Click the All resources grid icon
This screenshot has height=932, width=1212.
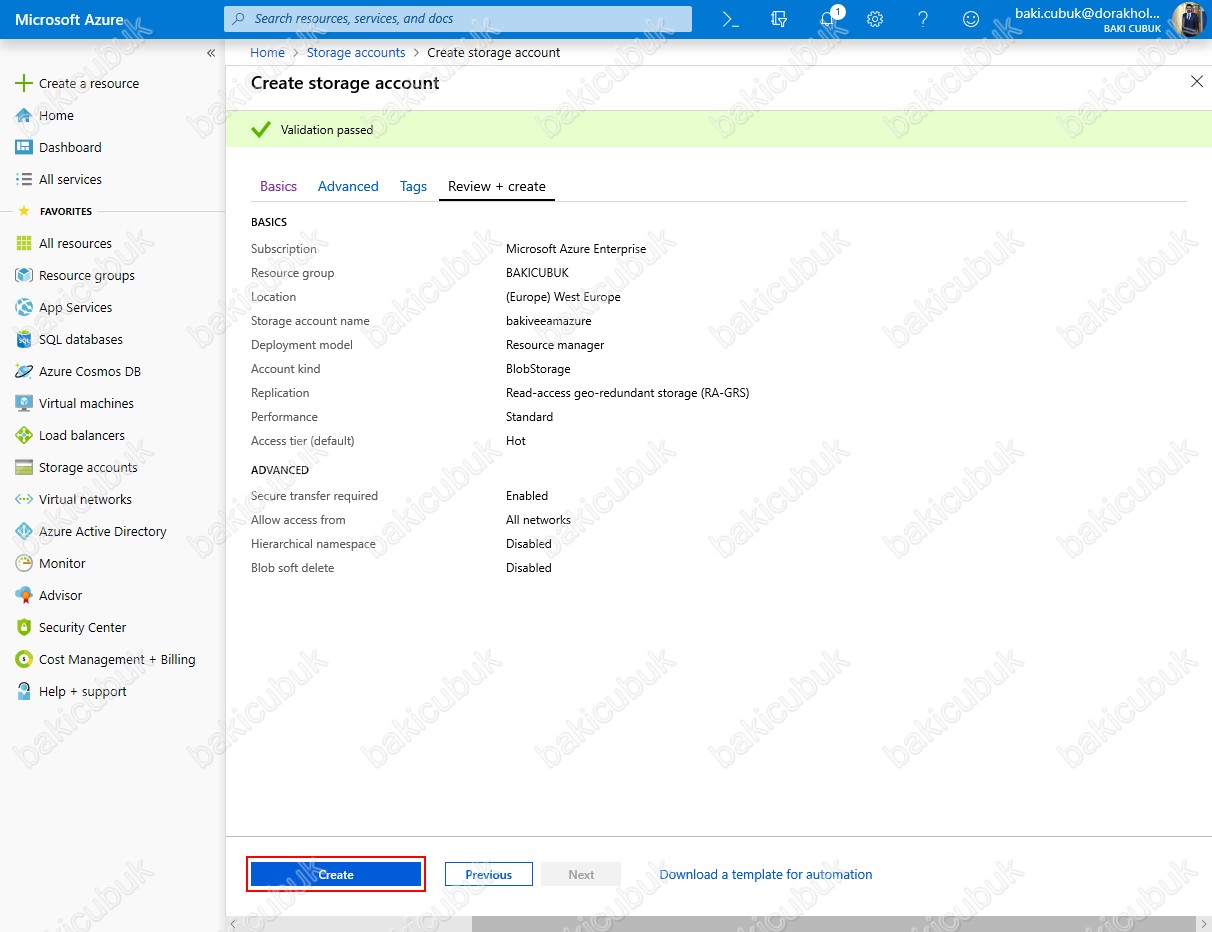[24, 243]
